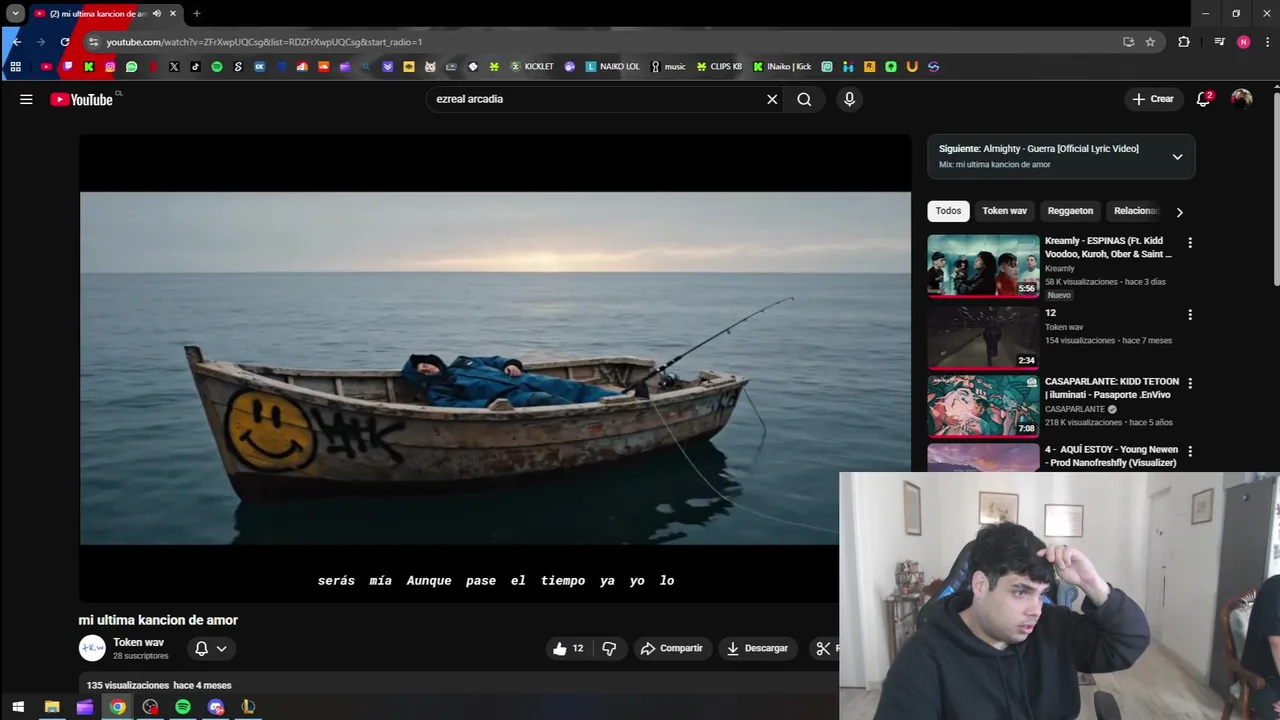Clear the search box with the X

772,99
